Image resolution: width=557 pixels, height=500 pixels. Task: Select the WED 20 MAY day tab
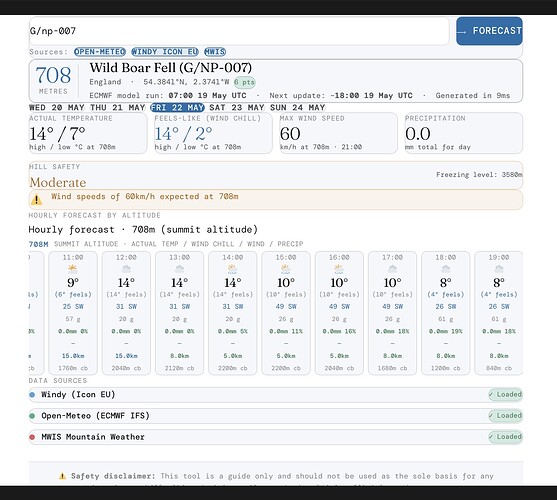(57, 107)
